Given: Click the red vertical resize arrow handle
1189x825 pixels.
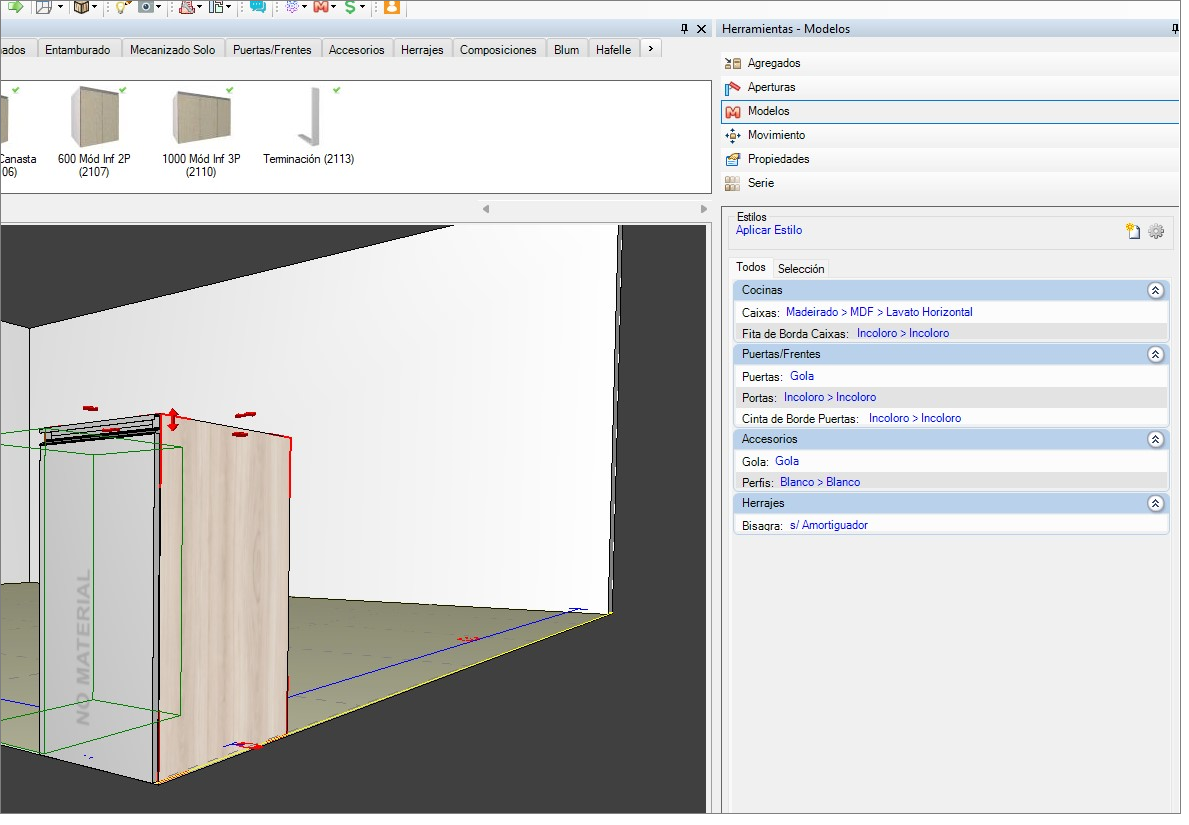Looking at the screenshot, I should point(173,420).
